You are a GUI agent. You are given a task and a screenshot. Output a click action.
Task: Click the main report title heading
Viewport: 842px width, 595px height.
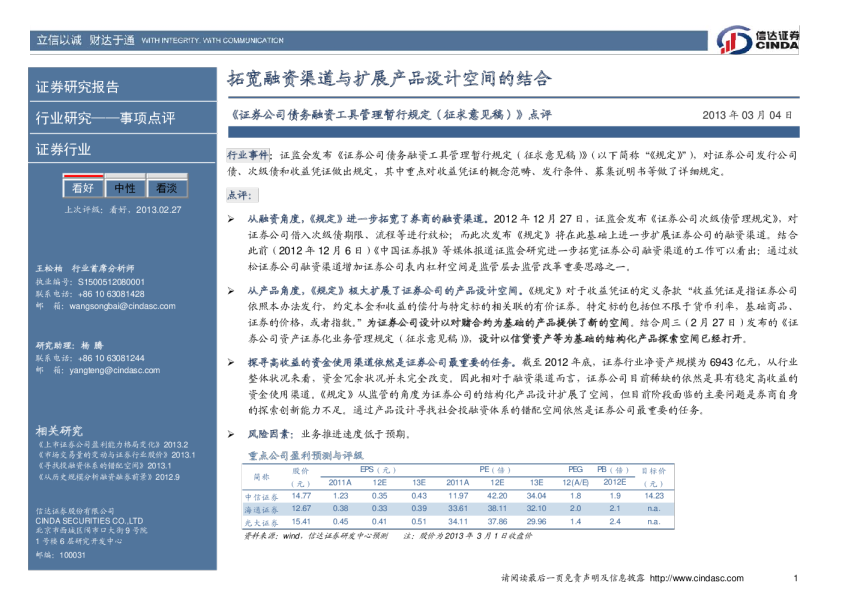pyautogui.click(x=389, y=79)
